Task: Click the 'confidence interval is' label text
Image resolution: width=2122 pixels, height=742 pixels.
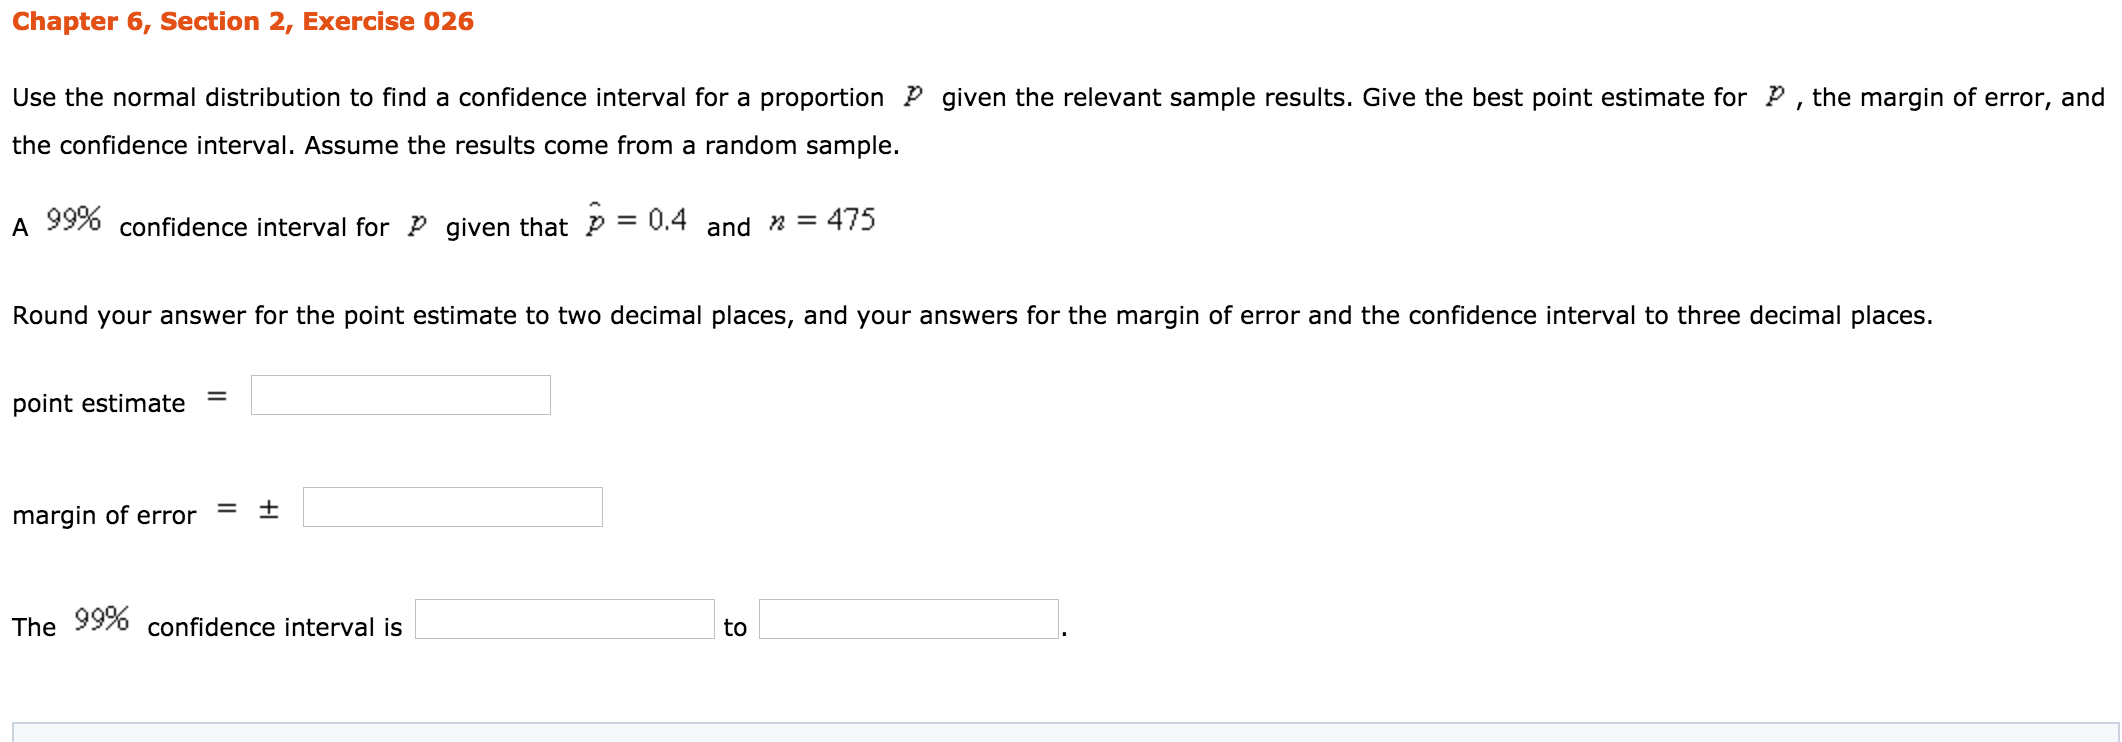Action: (275, 627)
